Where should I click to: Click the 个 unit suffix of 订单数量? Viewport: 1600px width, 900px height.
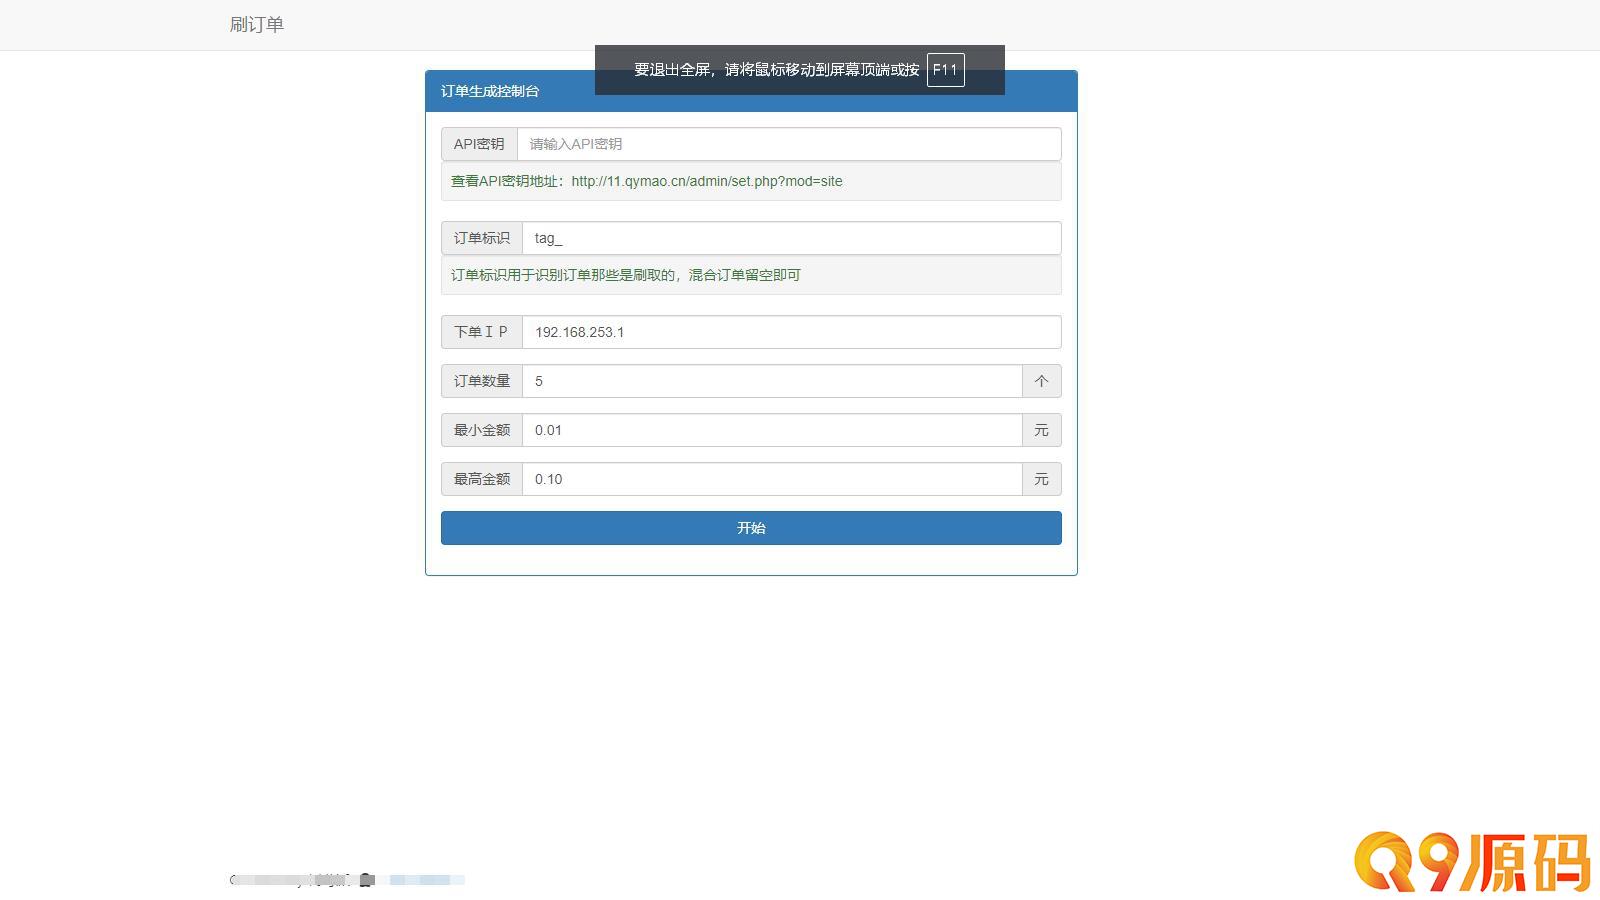(1042, 381)
